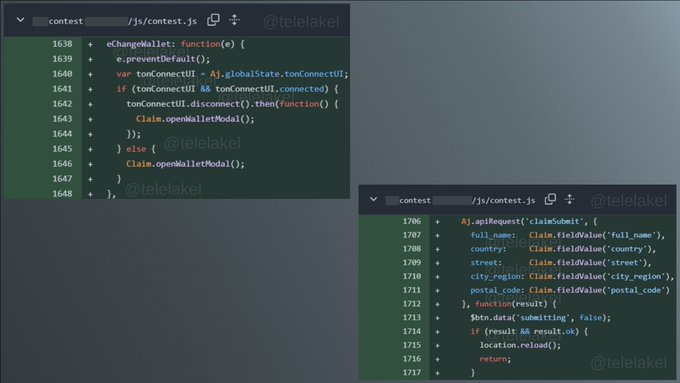The height and width of the screenshot is (383, 680).
Task: Click the country field code line
Action: click(563, 249)
